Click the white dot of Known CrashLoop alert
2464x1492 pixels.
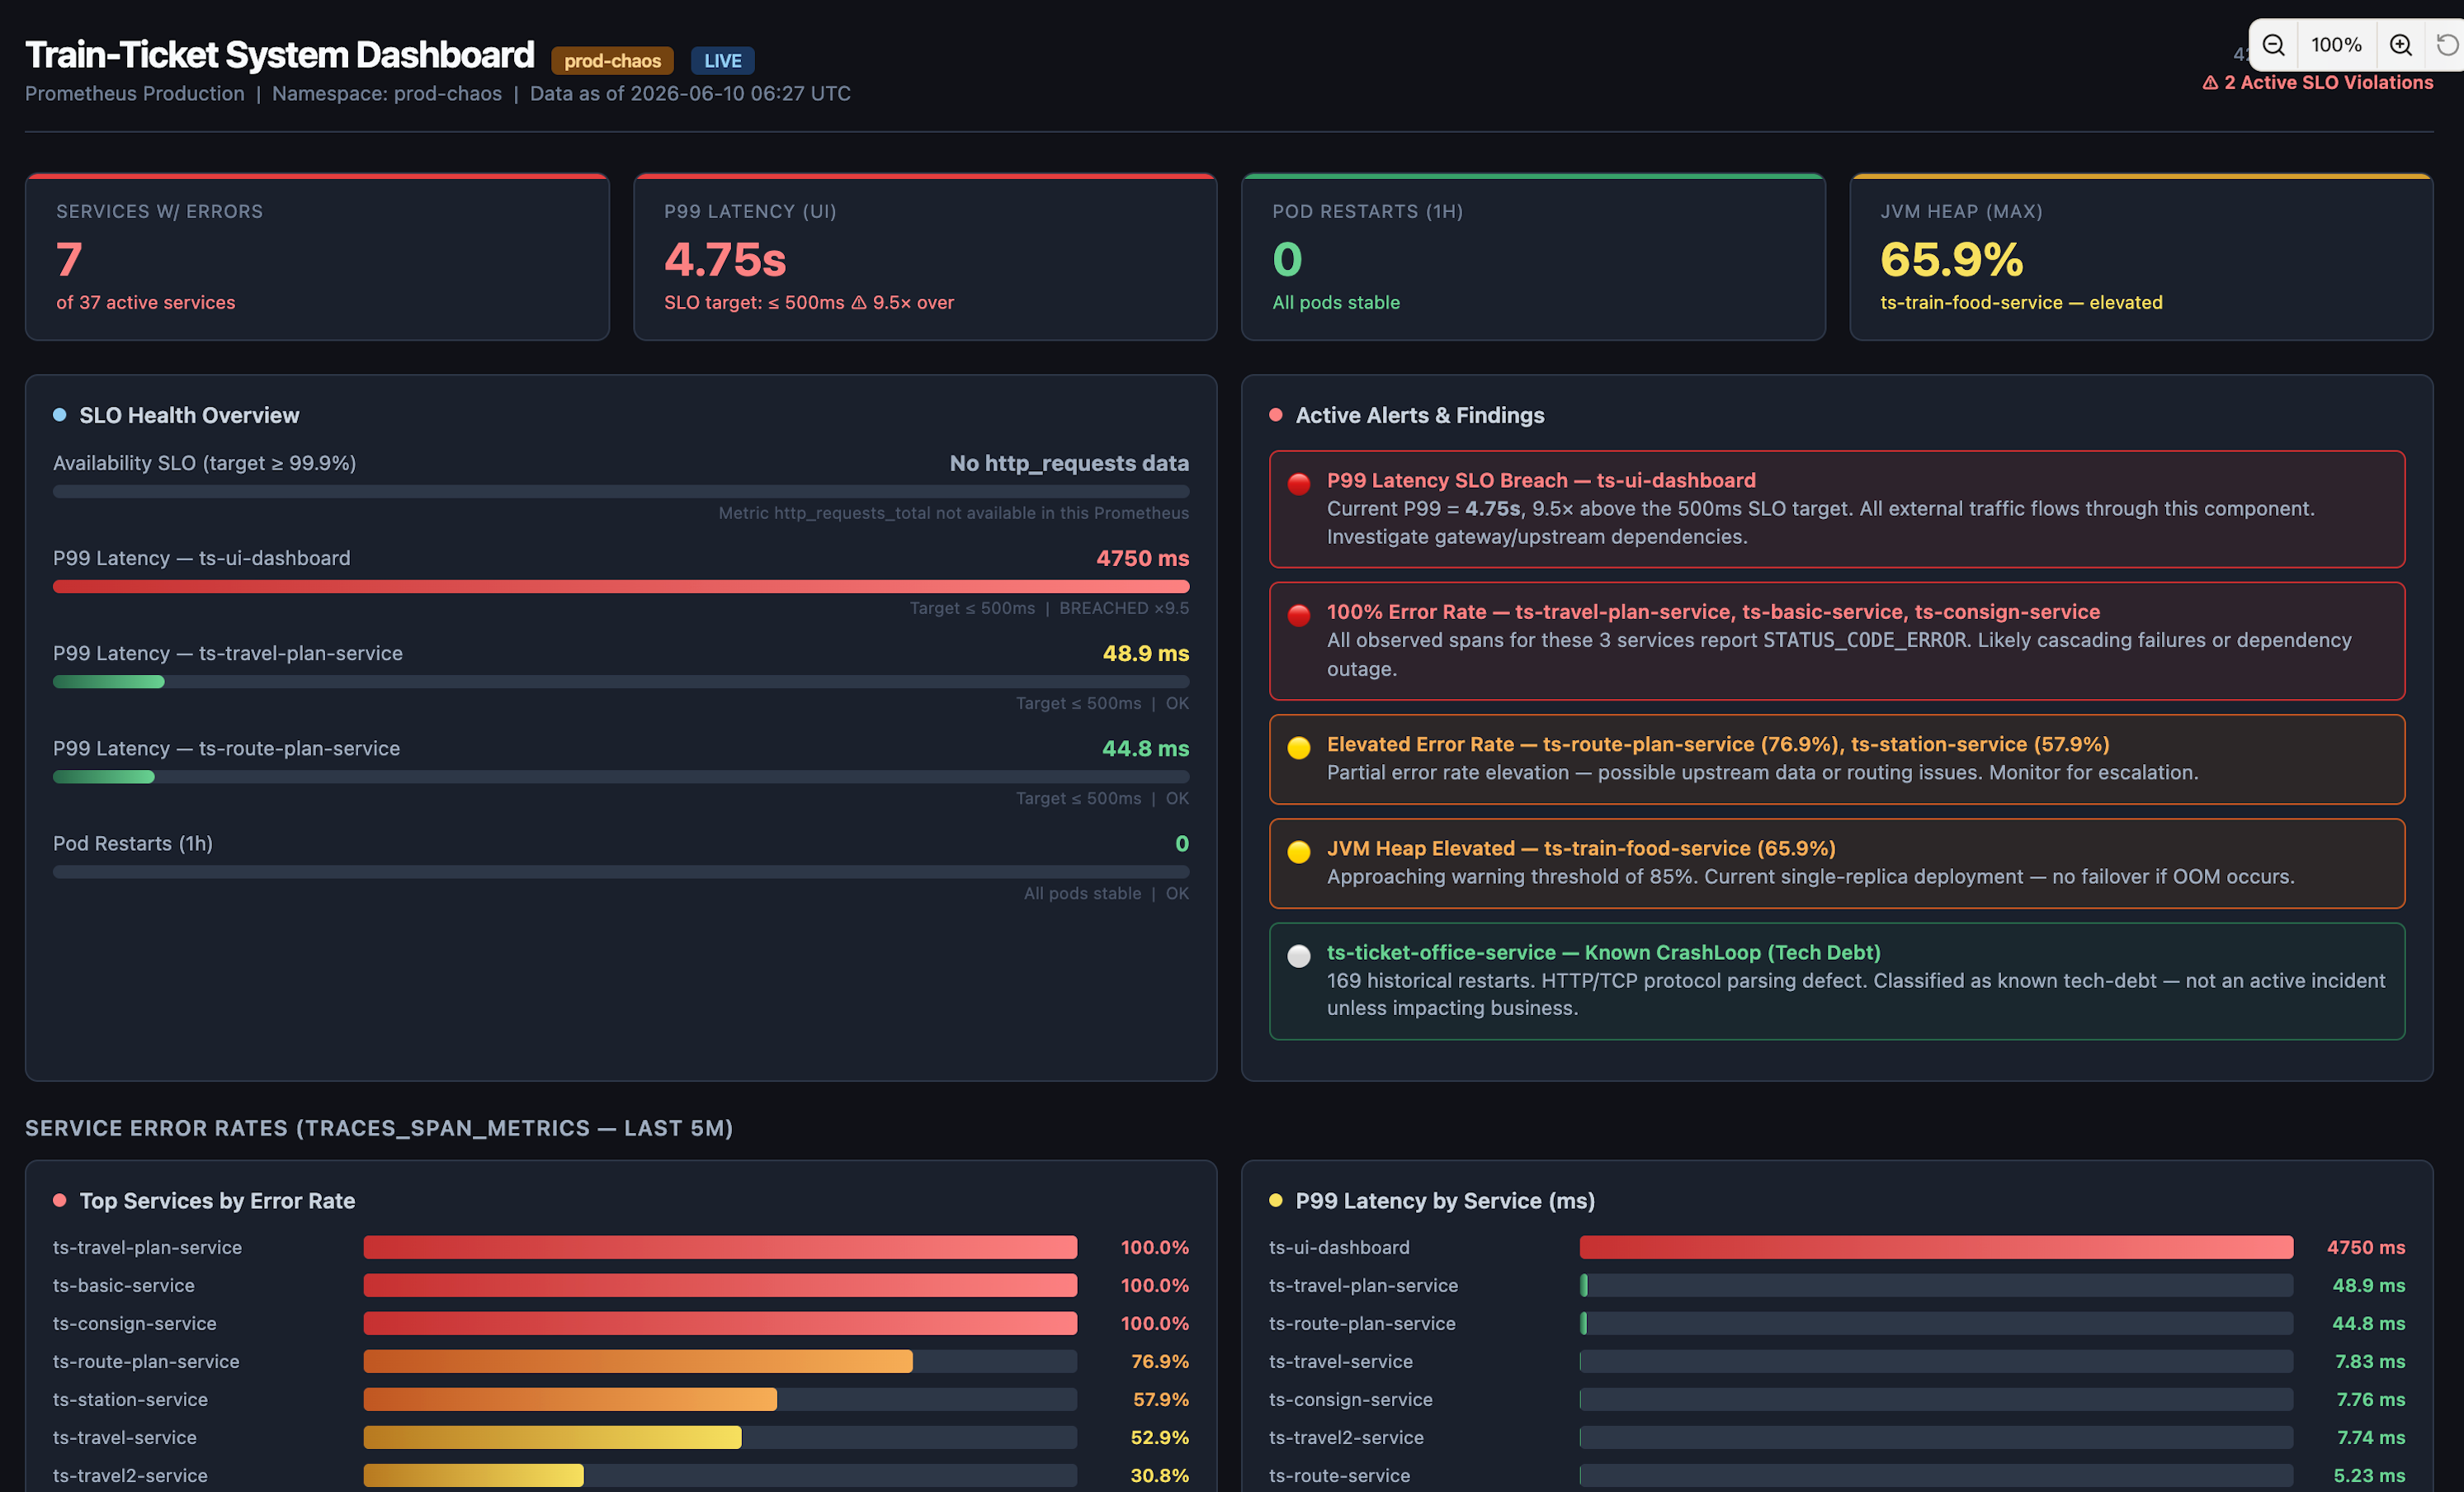click(x=1299, y=956)
